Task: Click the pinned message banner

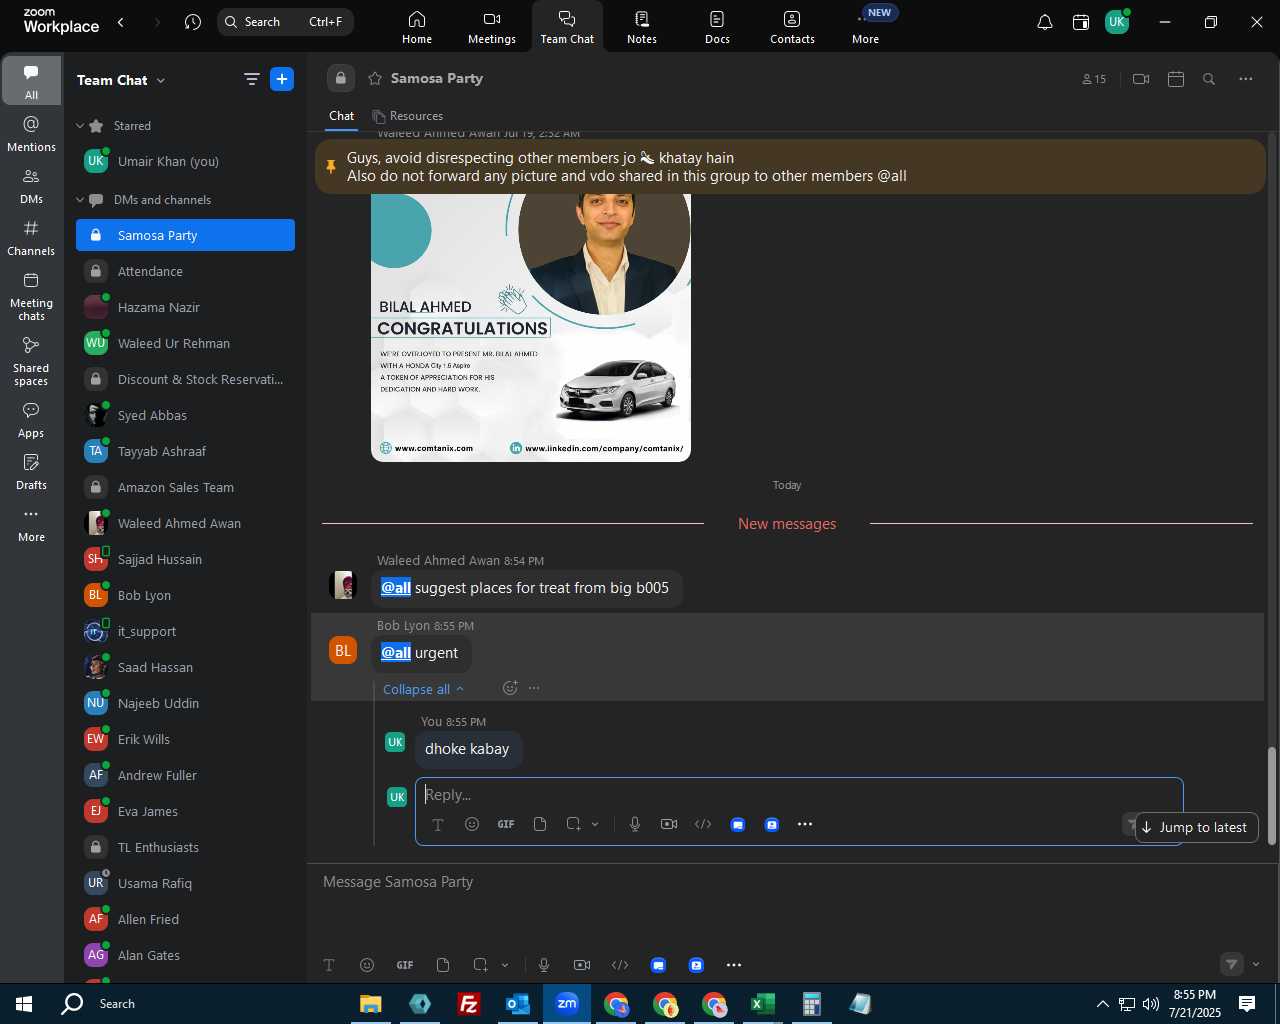Action: 790,167
